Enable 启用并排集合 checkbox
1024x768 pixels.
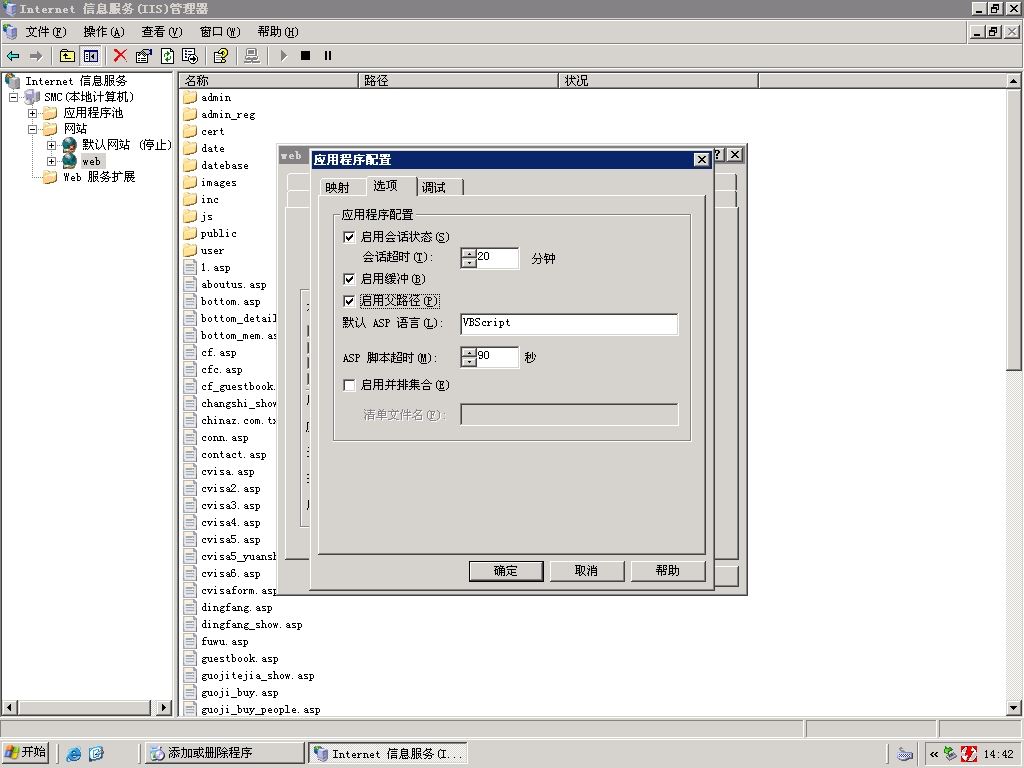[349, 385]
